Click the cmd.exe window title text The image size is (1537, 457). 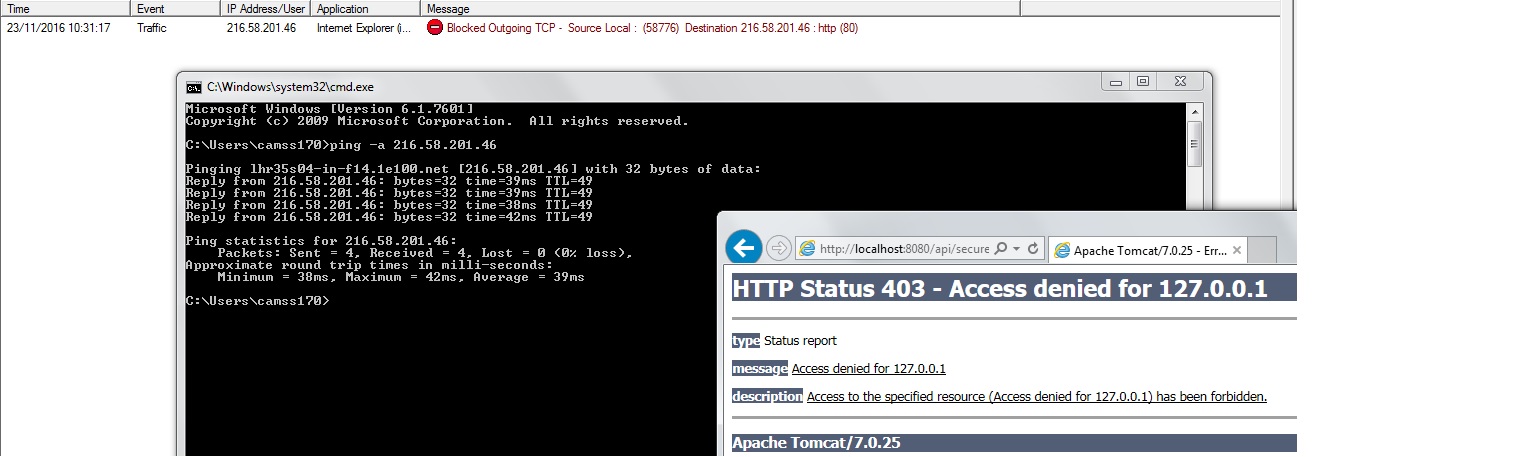click(290, 87)
